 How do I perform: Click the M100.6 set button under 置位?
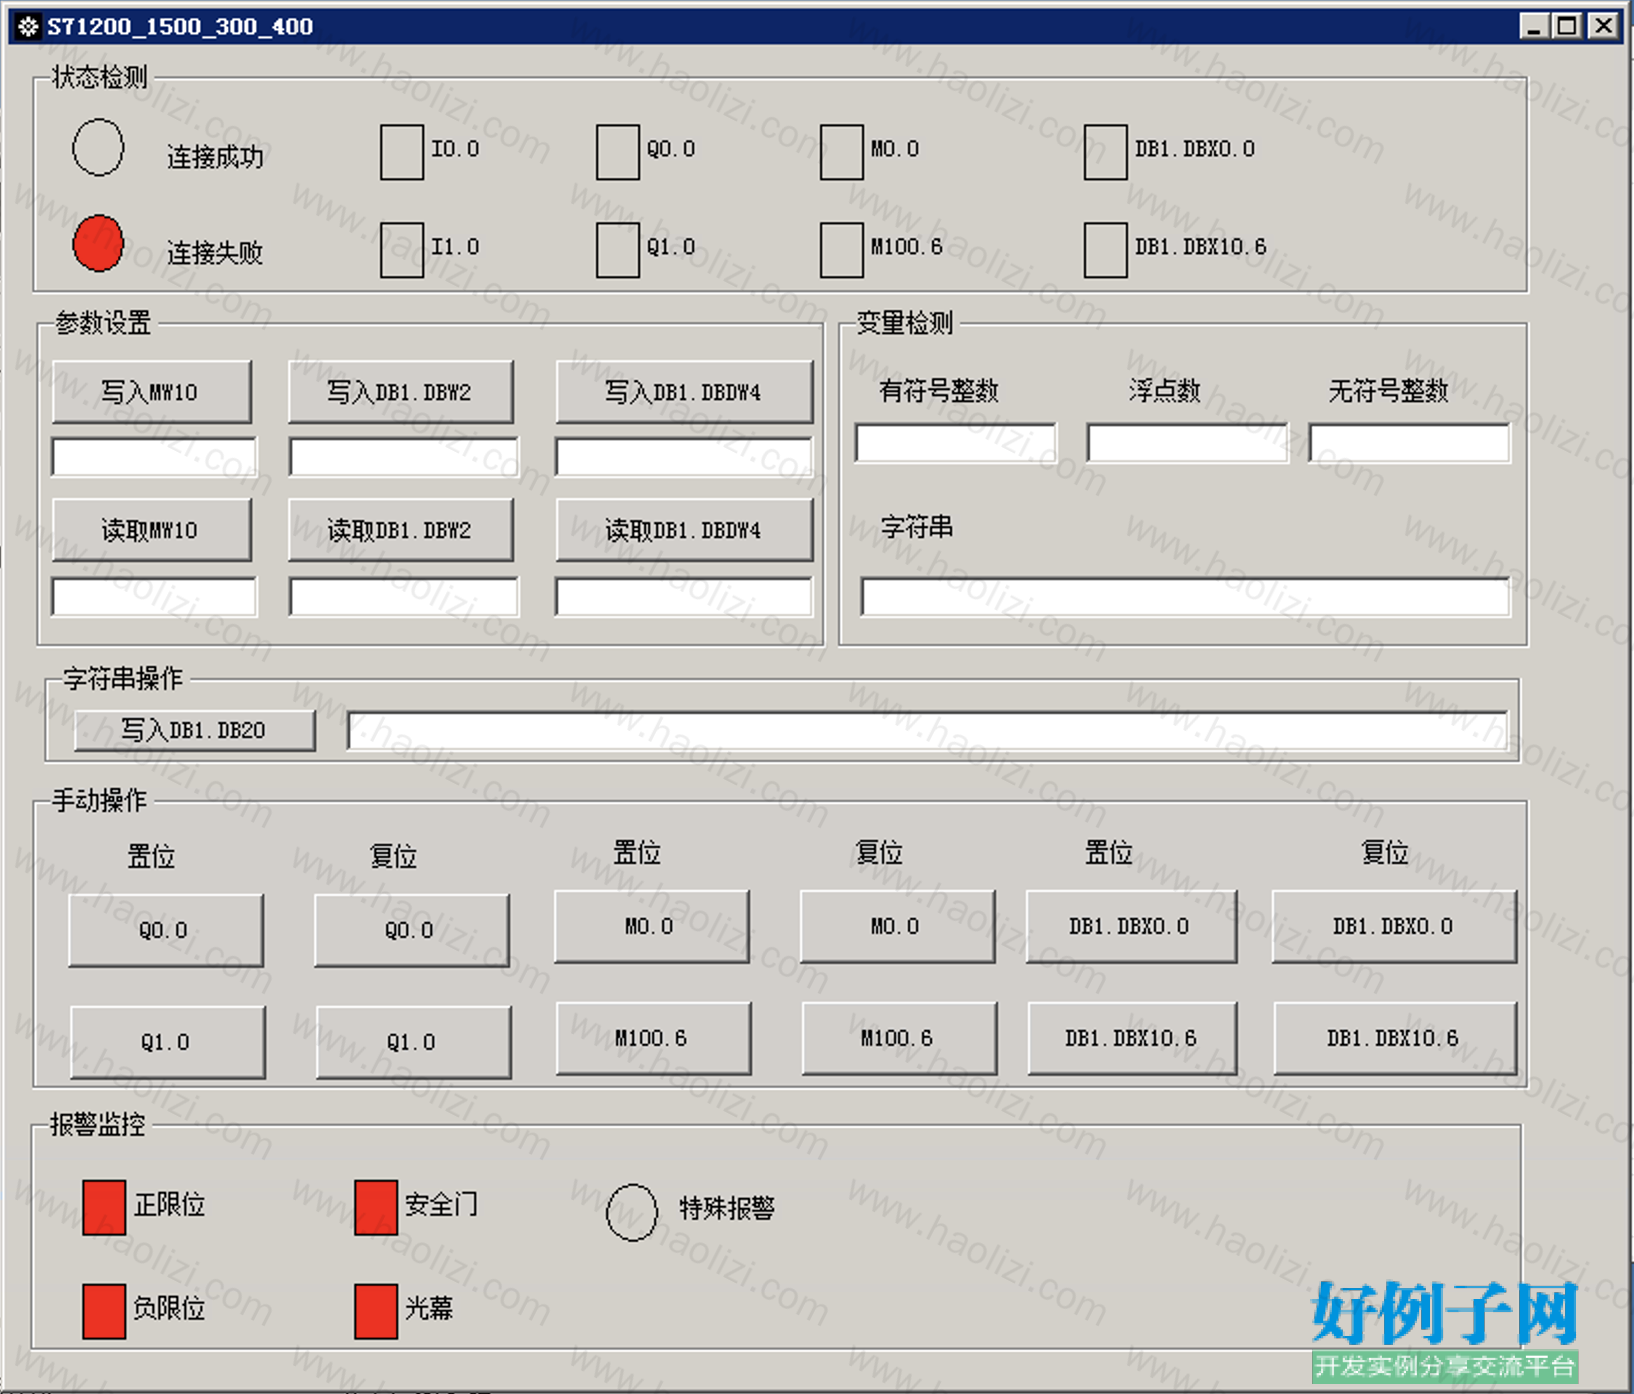tap(654, 1038)
